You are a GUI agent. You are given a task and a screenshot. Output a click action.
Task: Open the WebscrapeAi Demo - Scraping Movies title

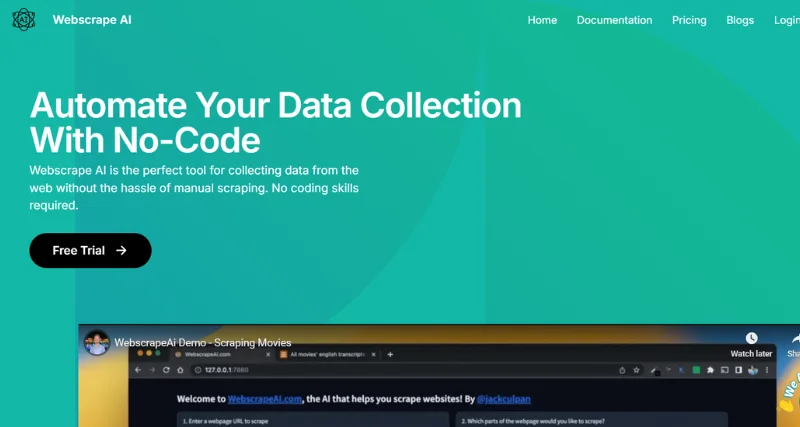tap(203, 343)
